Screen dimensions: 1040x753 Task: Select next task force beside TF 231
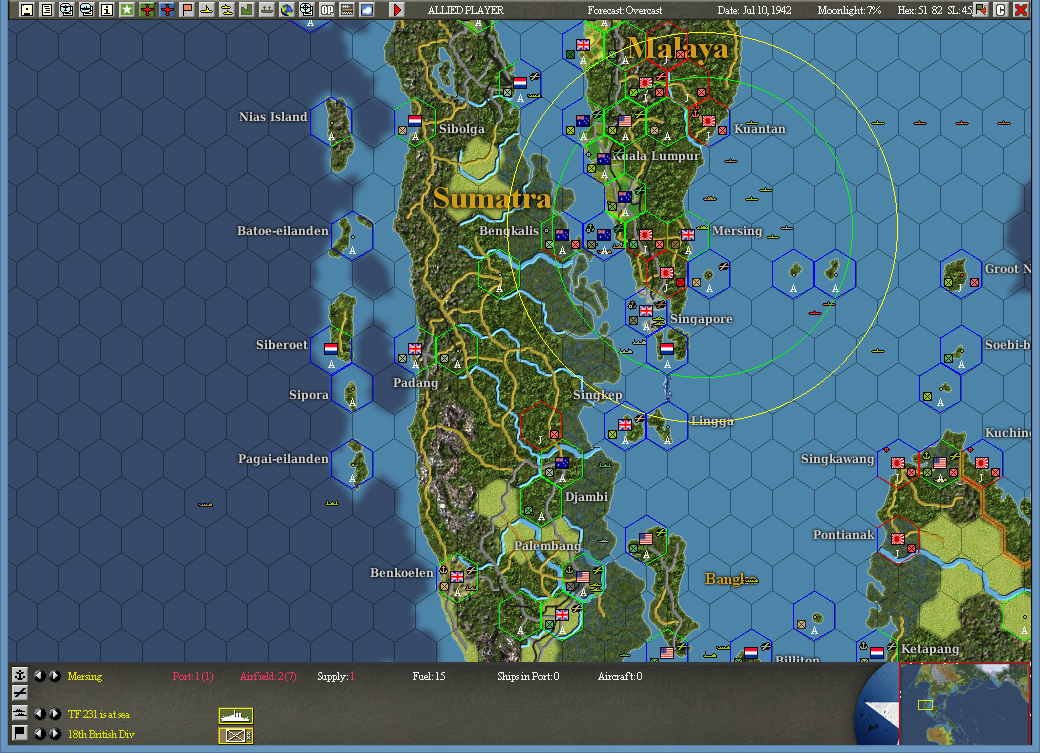click(55, 714)
